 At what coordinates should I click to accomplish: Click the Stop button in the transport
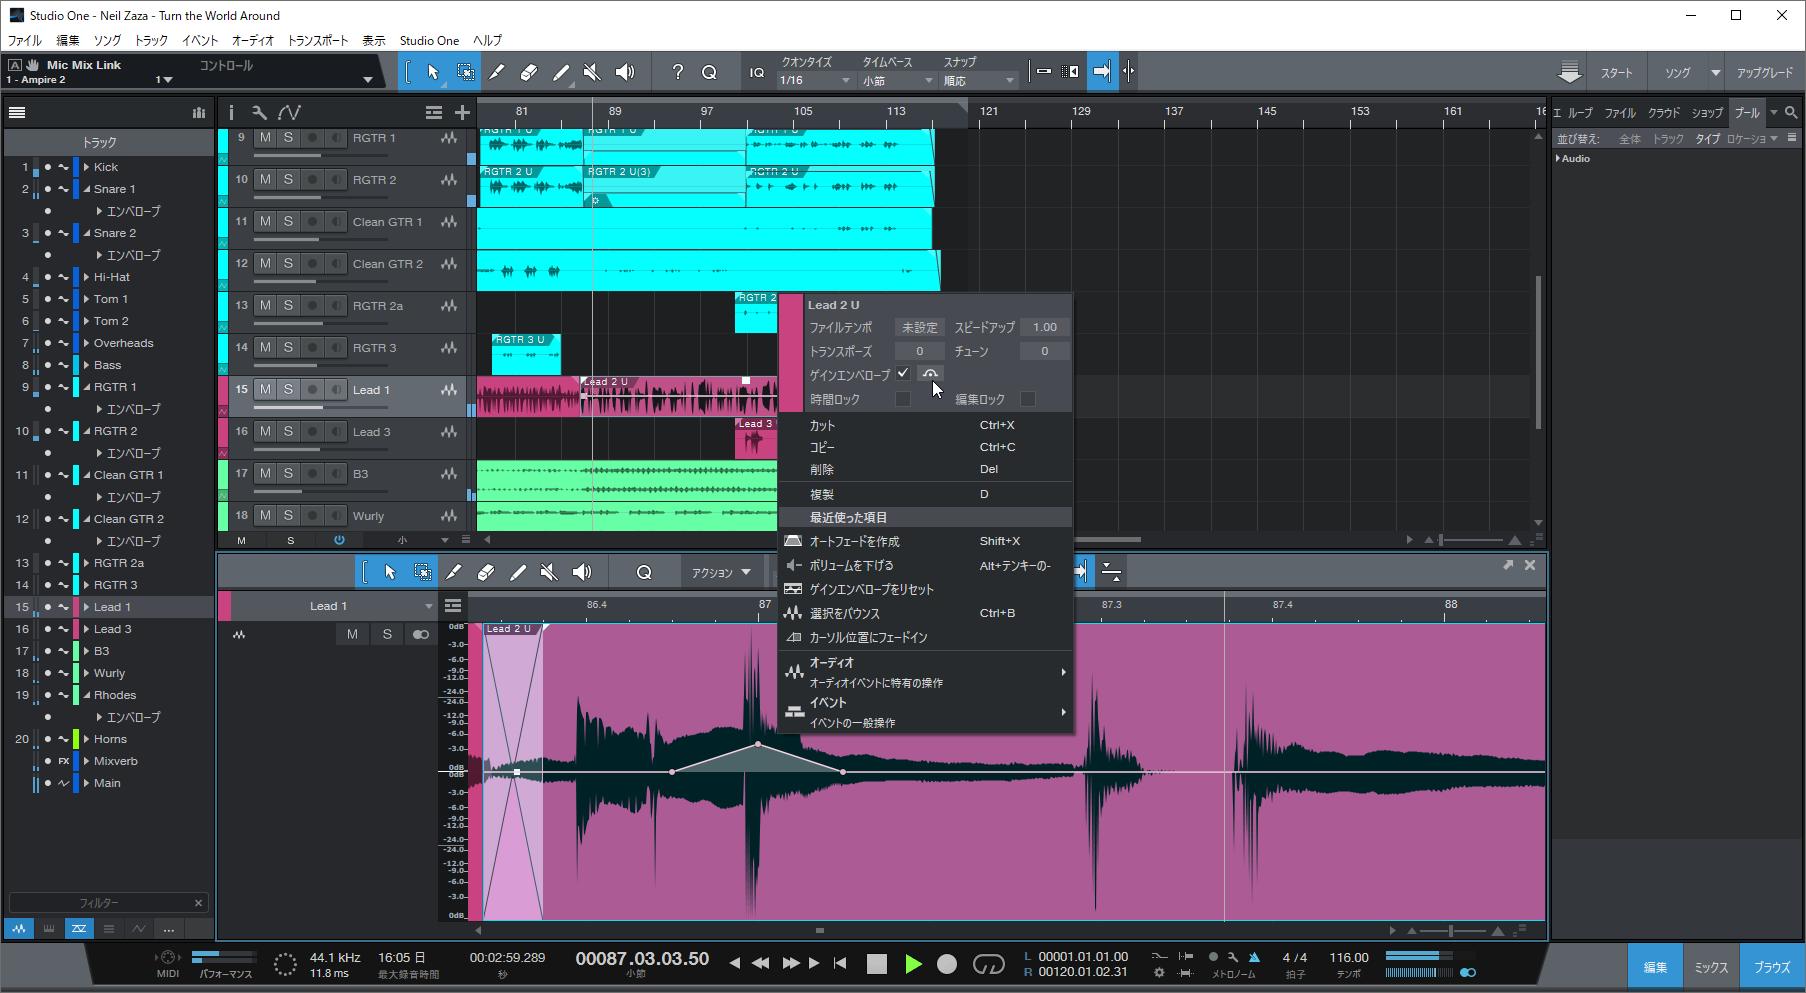[877, 964]
